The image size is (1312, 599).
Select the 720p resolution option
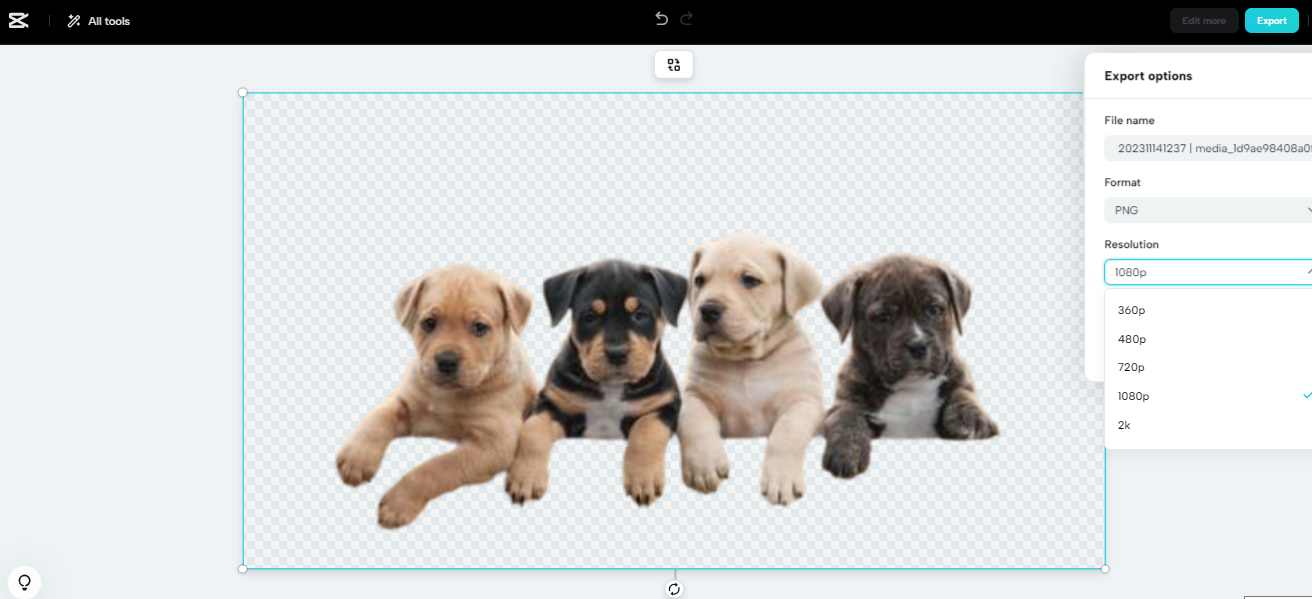tap(1131, 367)
